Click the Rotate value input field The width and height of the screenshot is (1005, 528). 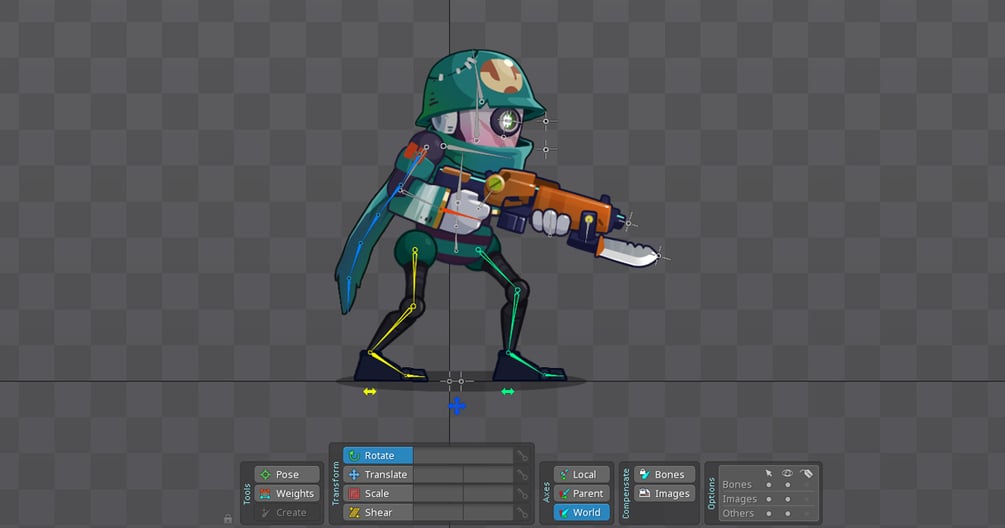[x=463, y=456]
